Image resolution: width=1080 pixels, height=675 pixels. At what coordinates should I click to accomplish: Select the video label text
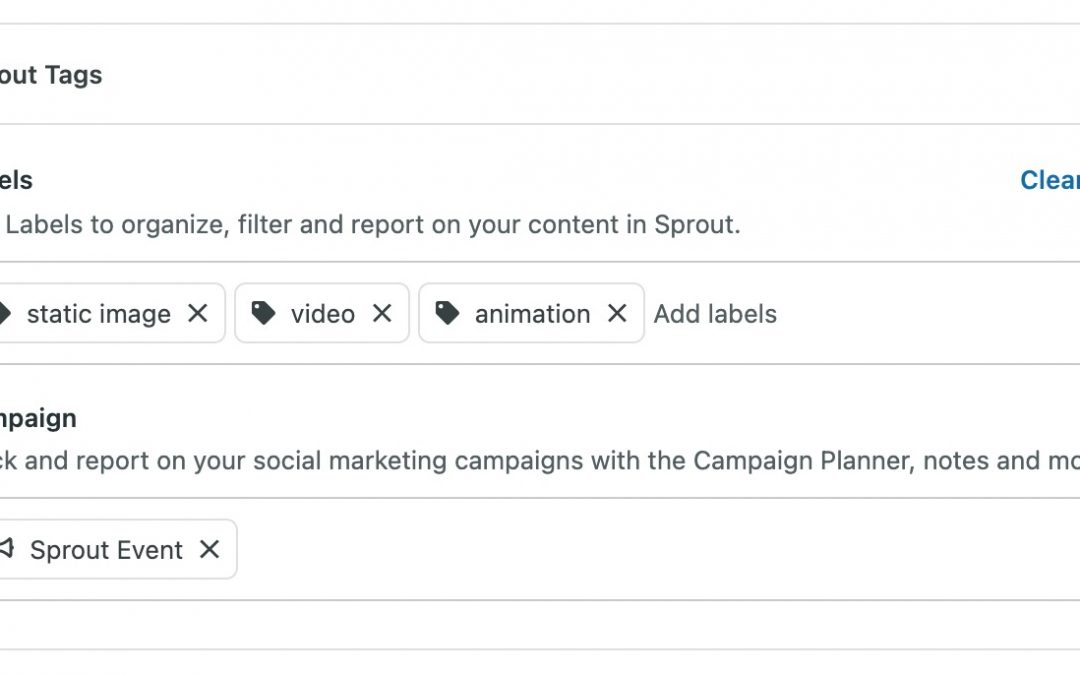click(322, 314)
